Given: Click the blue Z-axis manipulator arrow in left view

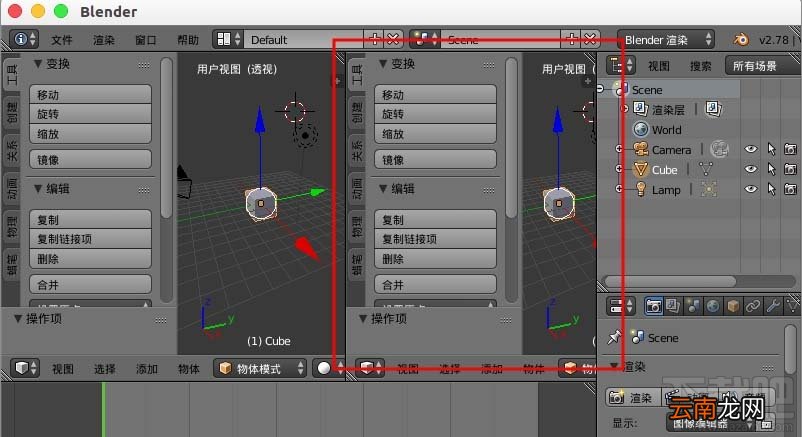Looking at the screenshot, I should [x=260, y=120].
